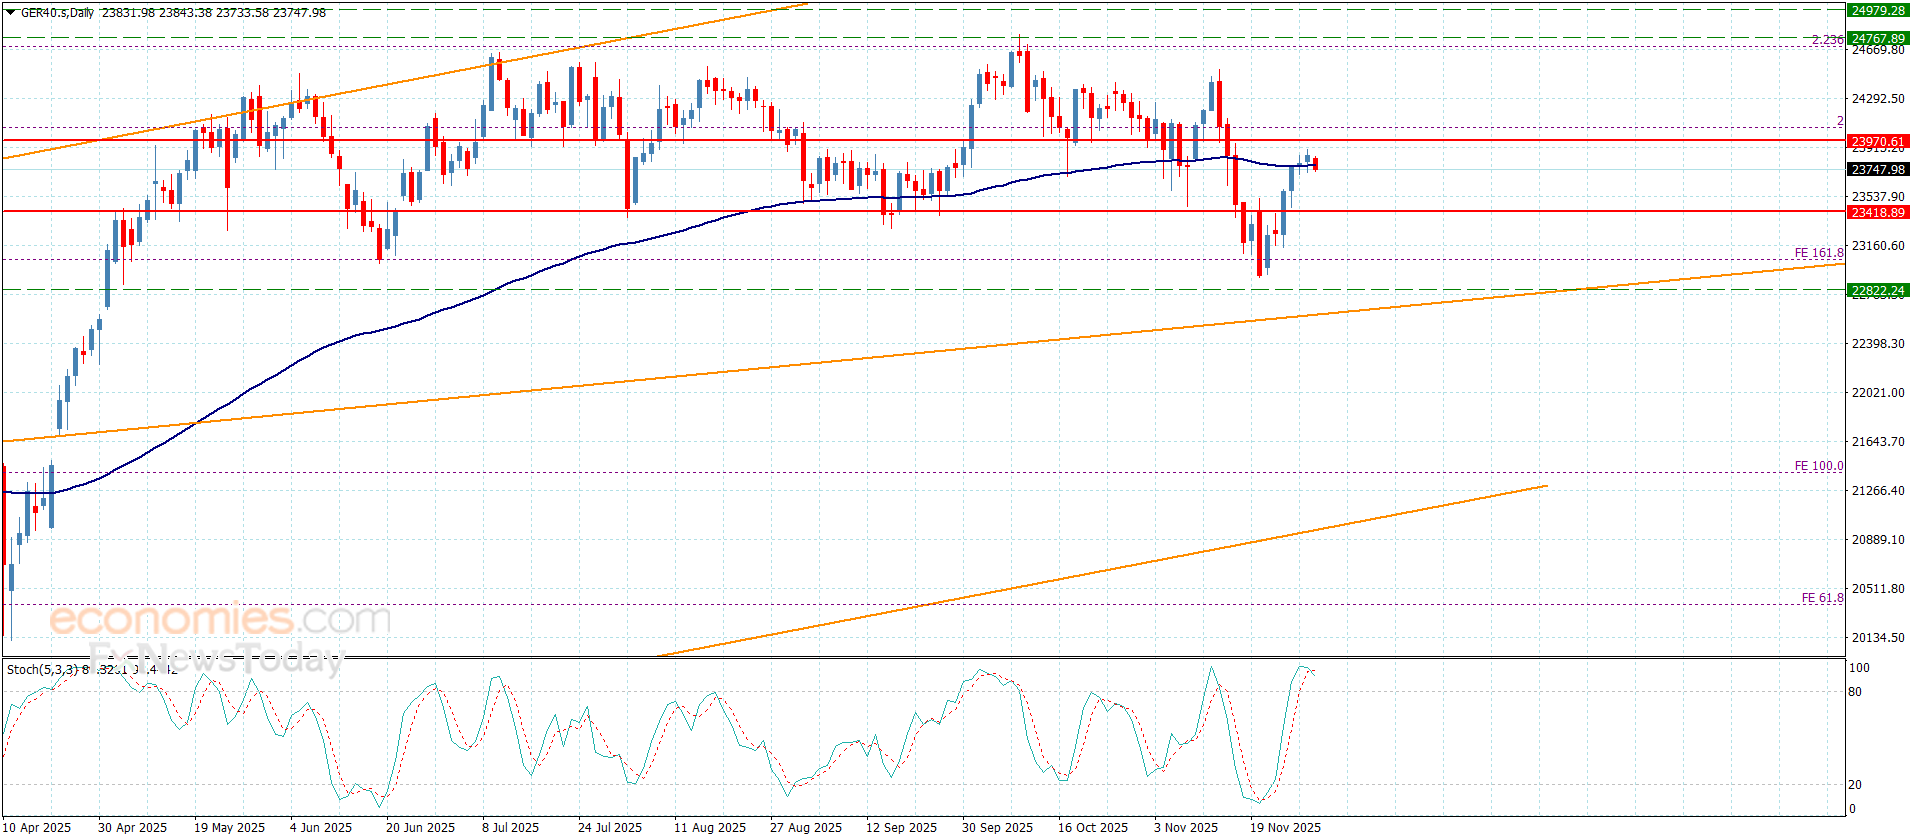
Task: Select the 24979.28 green price label
Action: (1877, 11)
